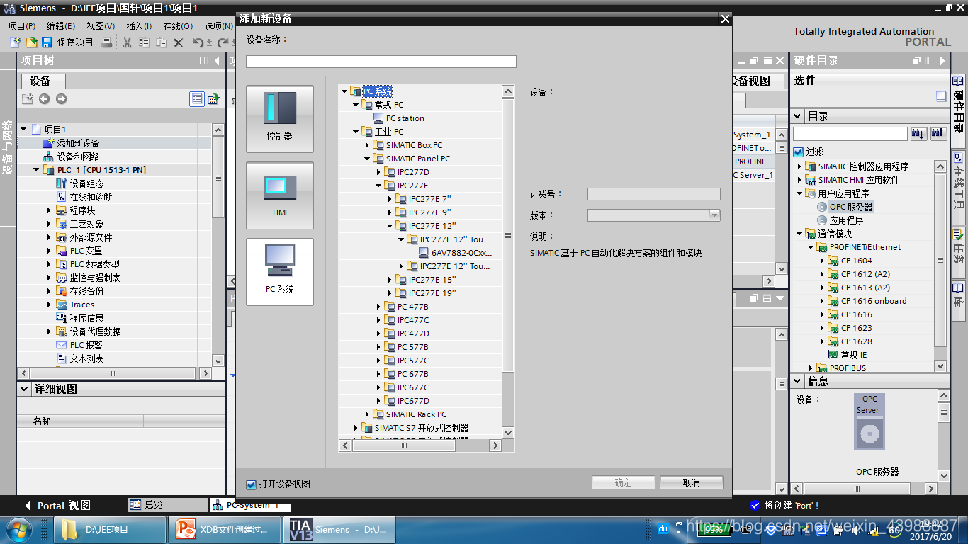
Task: Toggle the Filter checkbox in hardware catalog
Action: (798, 152)
